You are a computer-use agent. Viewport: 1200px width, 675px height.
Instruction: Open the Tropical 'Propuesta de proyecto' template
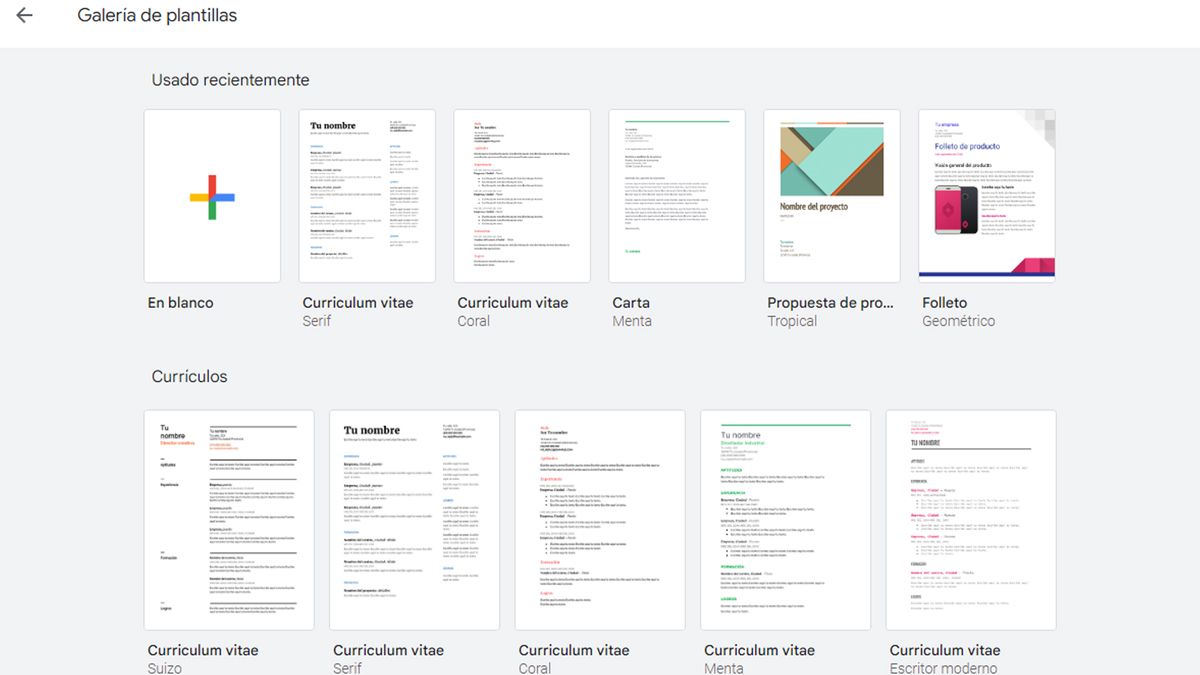(x=831, y=195)
